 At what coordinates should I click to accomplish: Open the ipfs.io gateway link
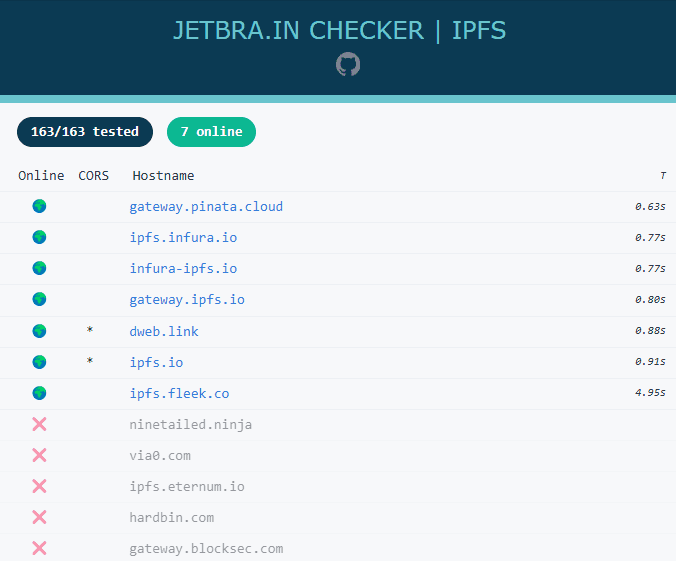pyautogui.click(x=156, y=362)
